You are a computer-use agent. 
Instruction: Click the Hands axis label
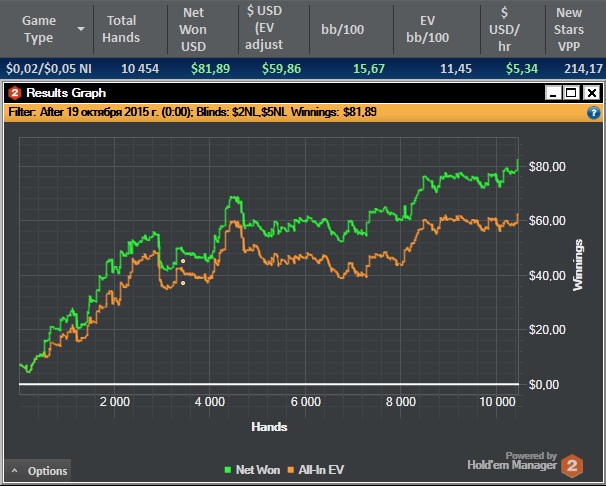[269, 427]
